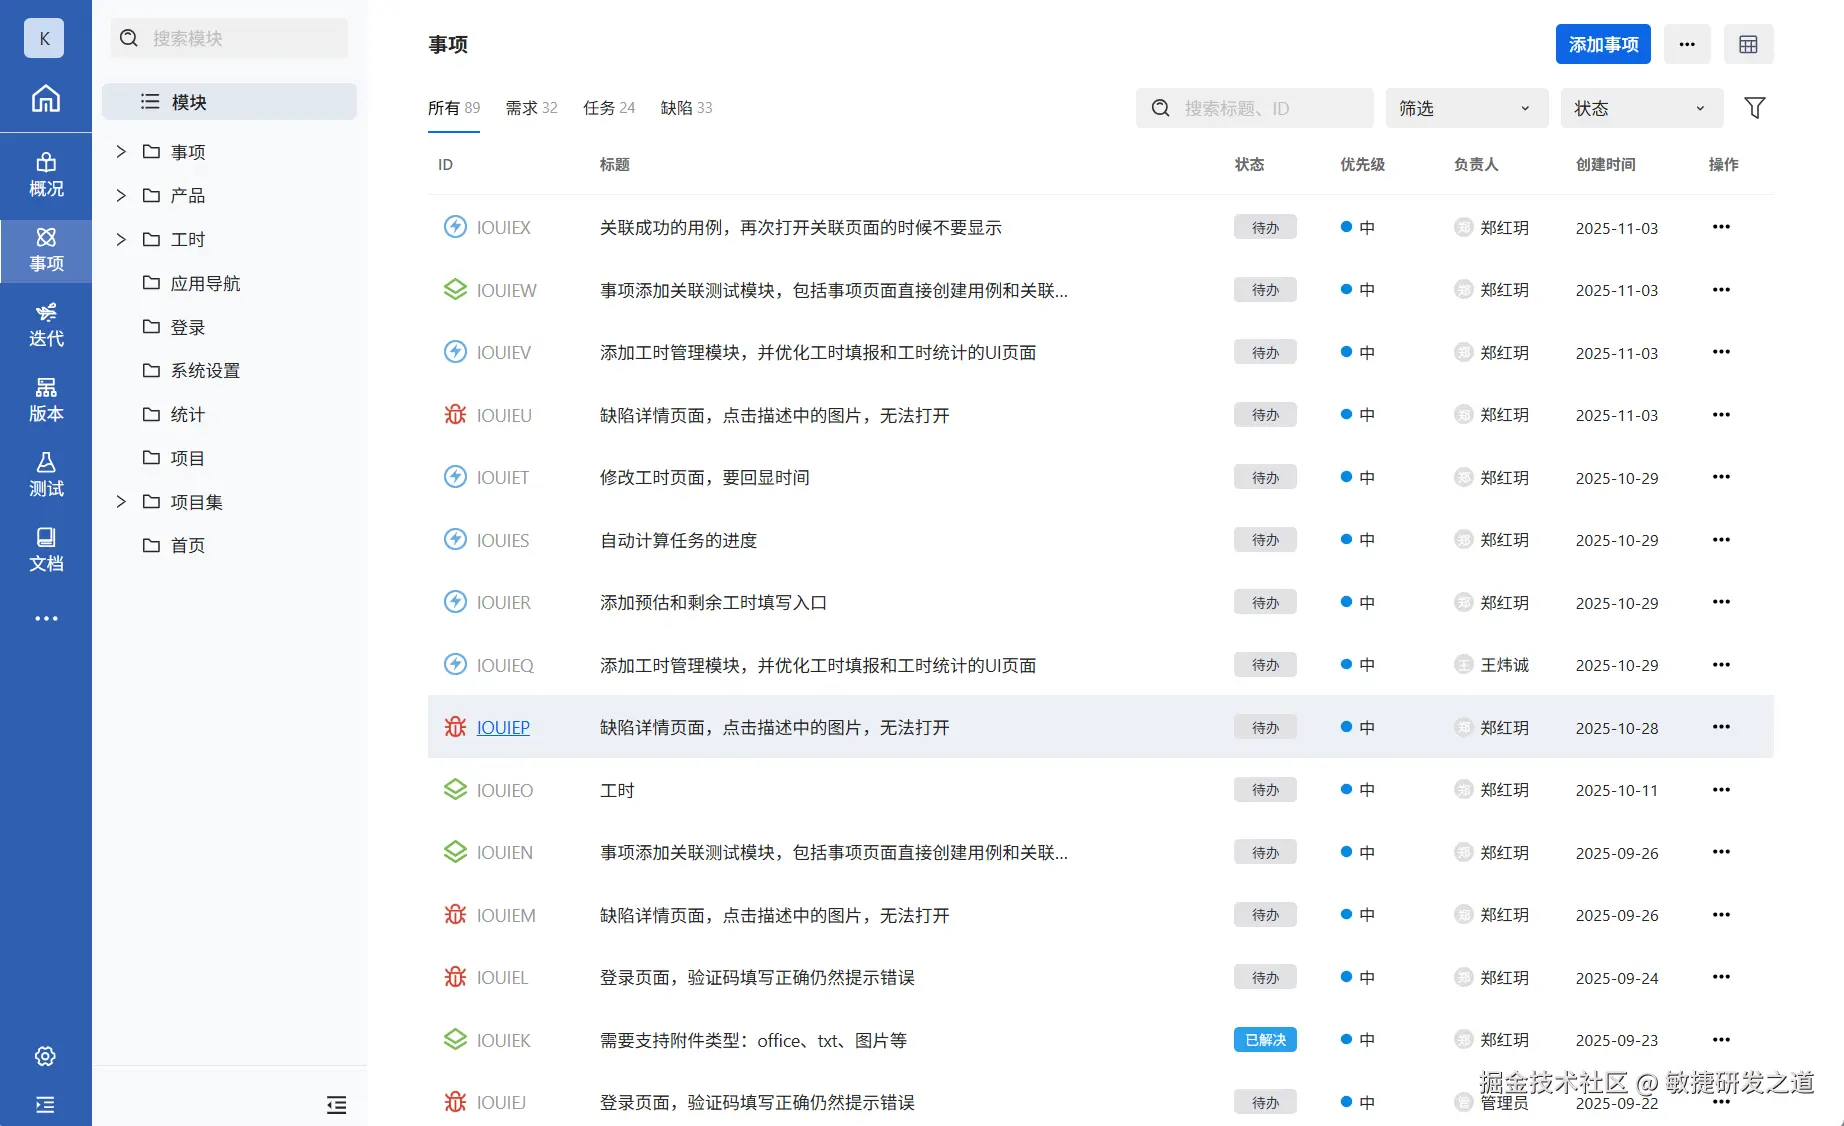Open settings gear in left rail

pyautogui.click(x=45, y=1056)
